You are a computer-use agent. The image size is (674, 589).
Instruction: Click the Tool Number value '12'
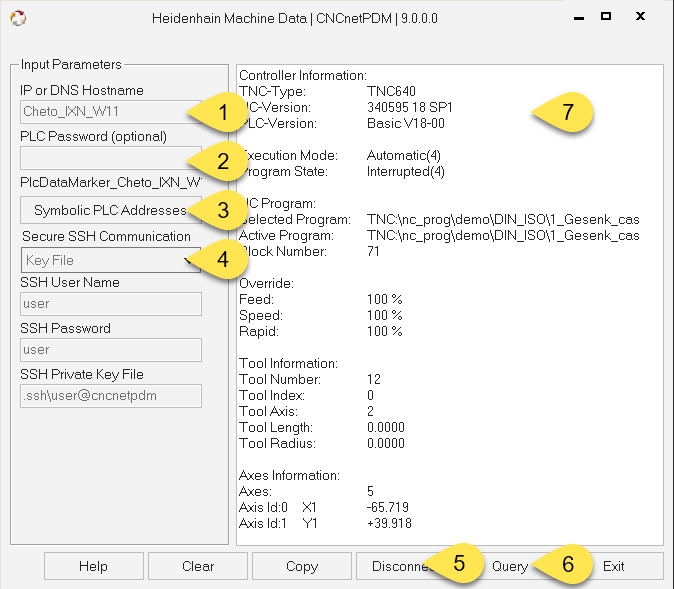(x=374, y=380)
